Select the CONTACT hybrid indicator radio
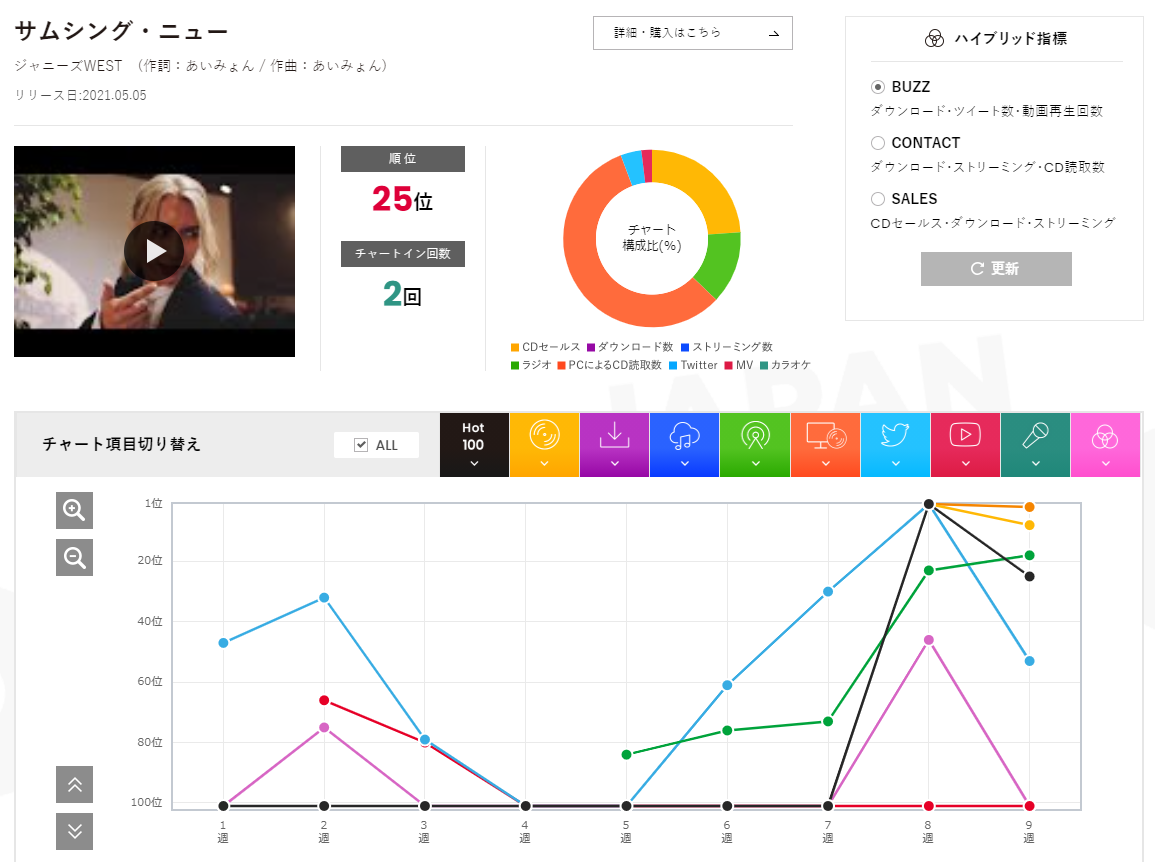The width and height of the screenshot is (1155, 862). point(877,143)
